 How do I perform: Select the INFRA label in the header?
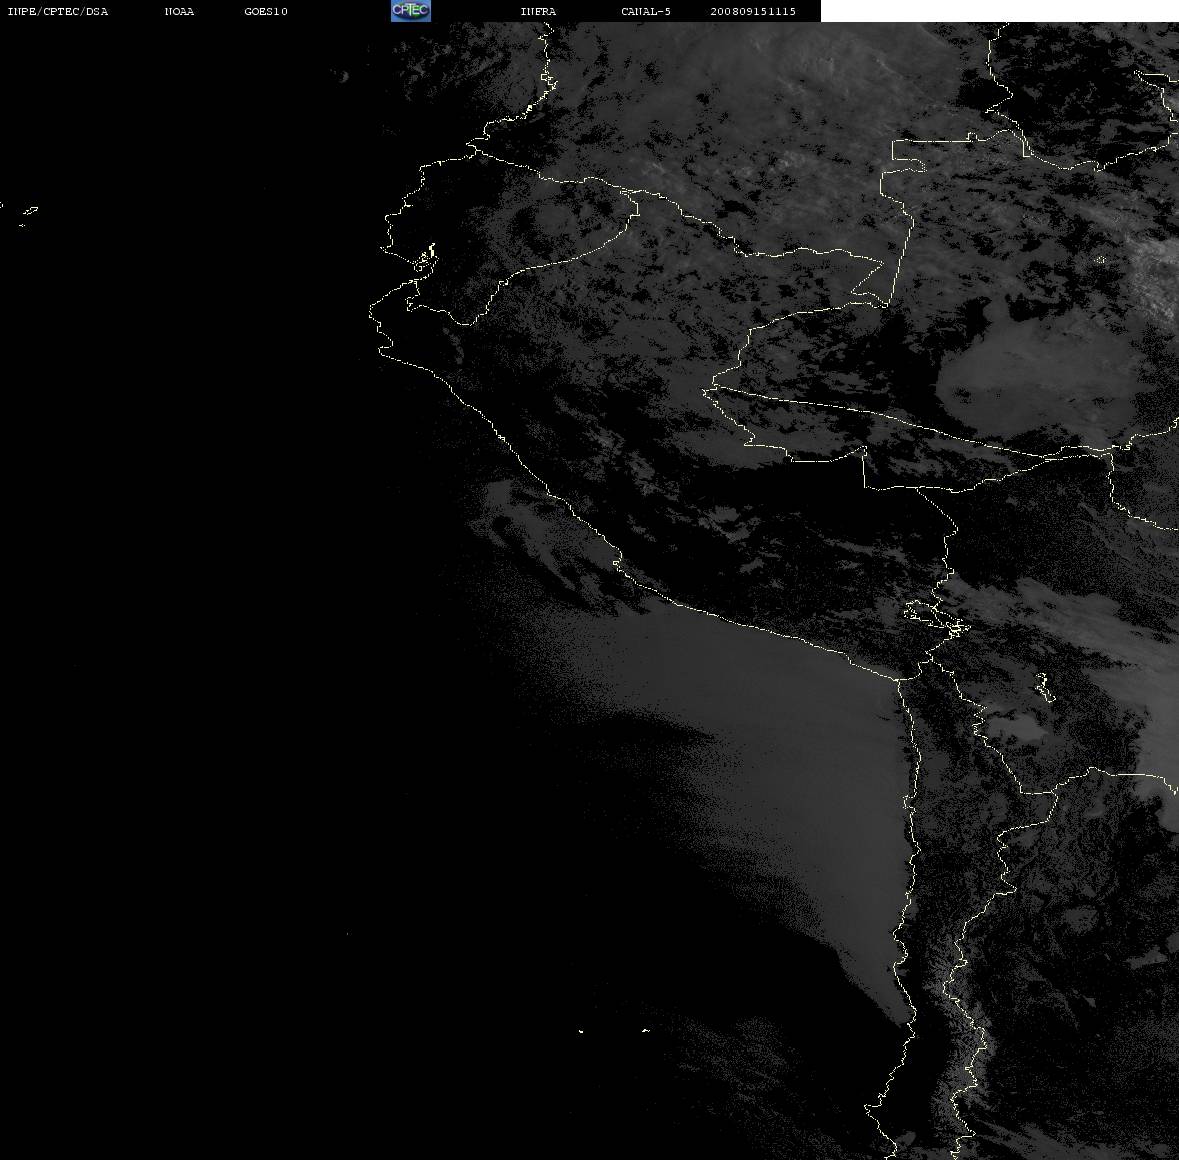538,11
